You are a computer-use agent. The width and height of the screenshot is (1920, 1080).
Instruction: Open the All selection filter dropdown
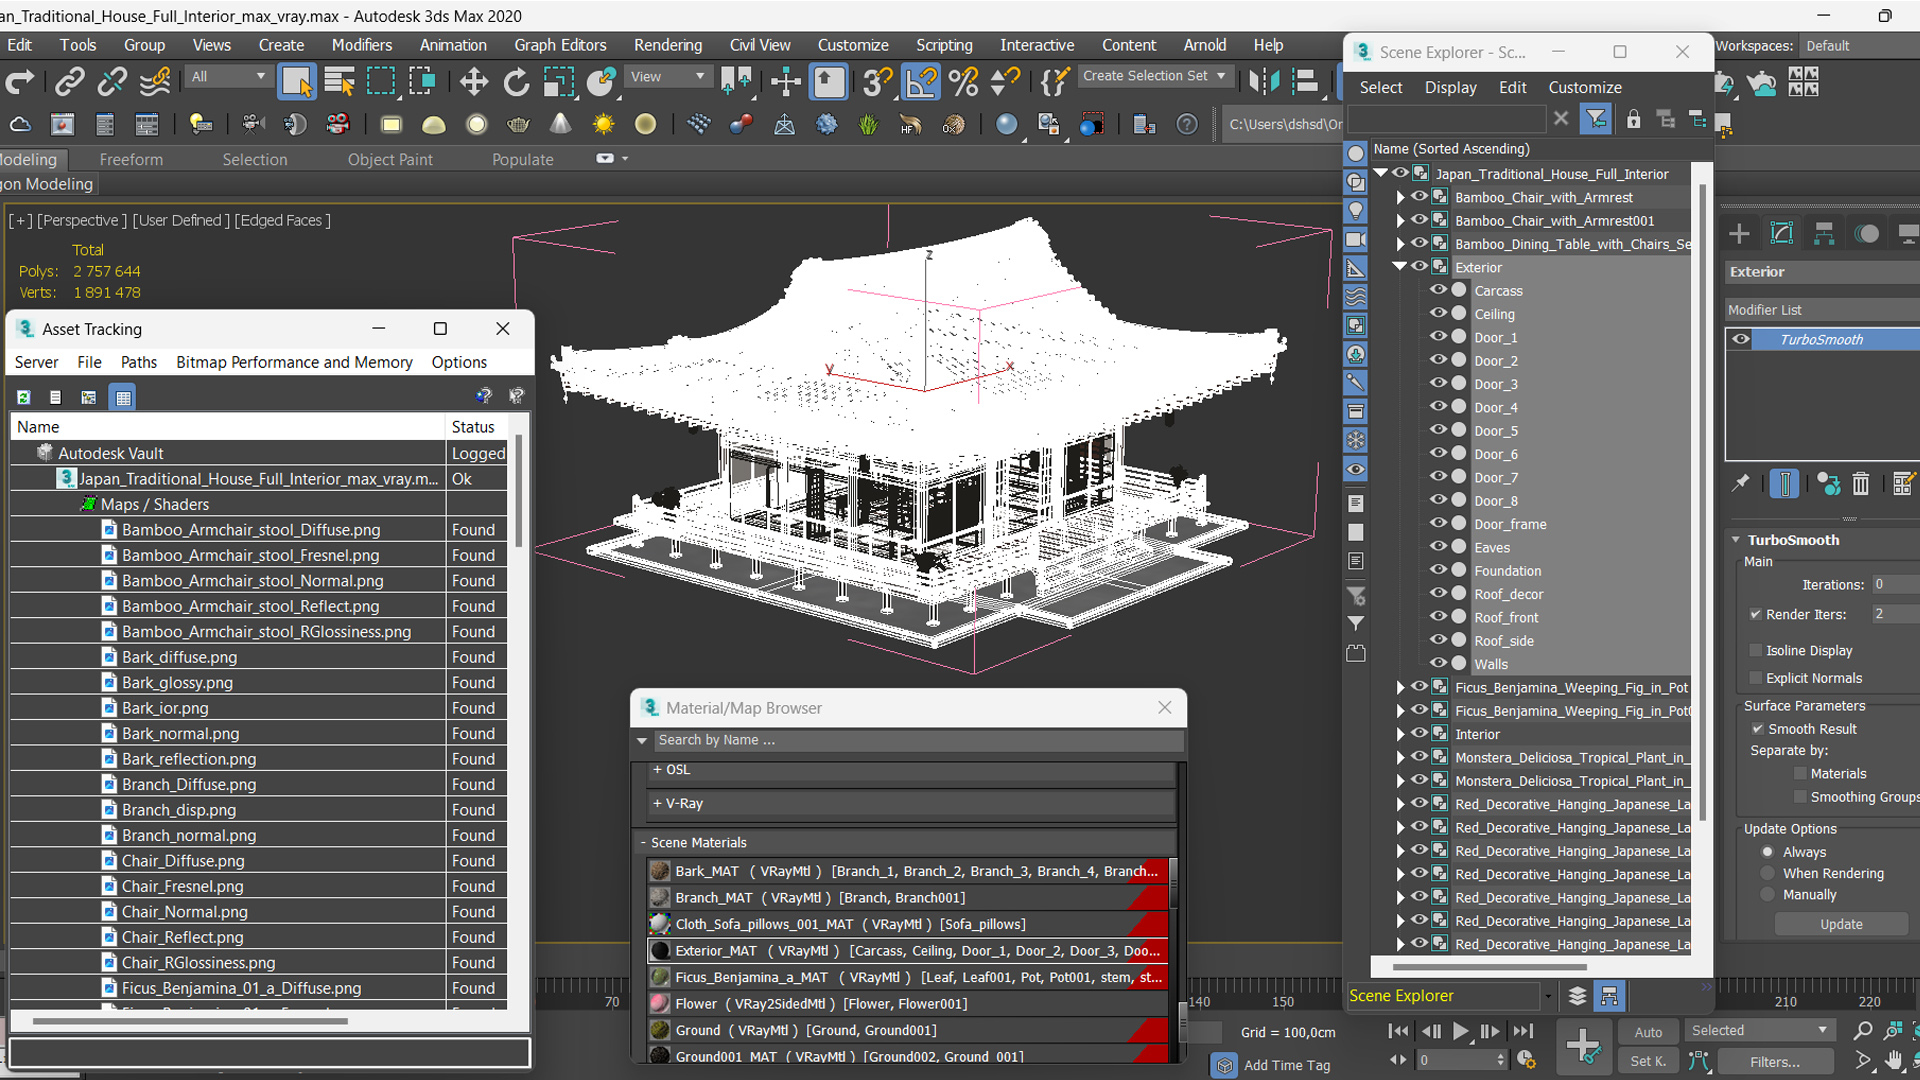[228, 77]
